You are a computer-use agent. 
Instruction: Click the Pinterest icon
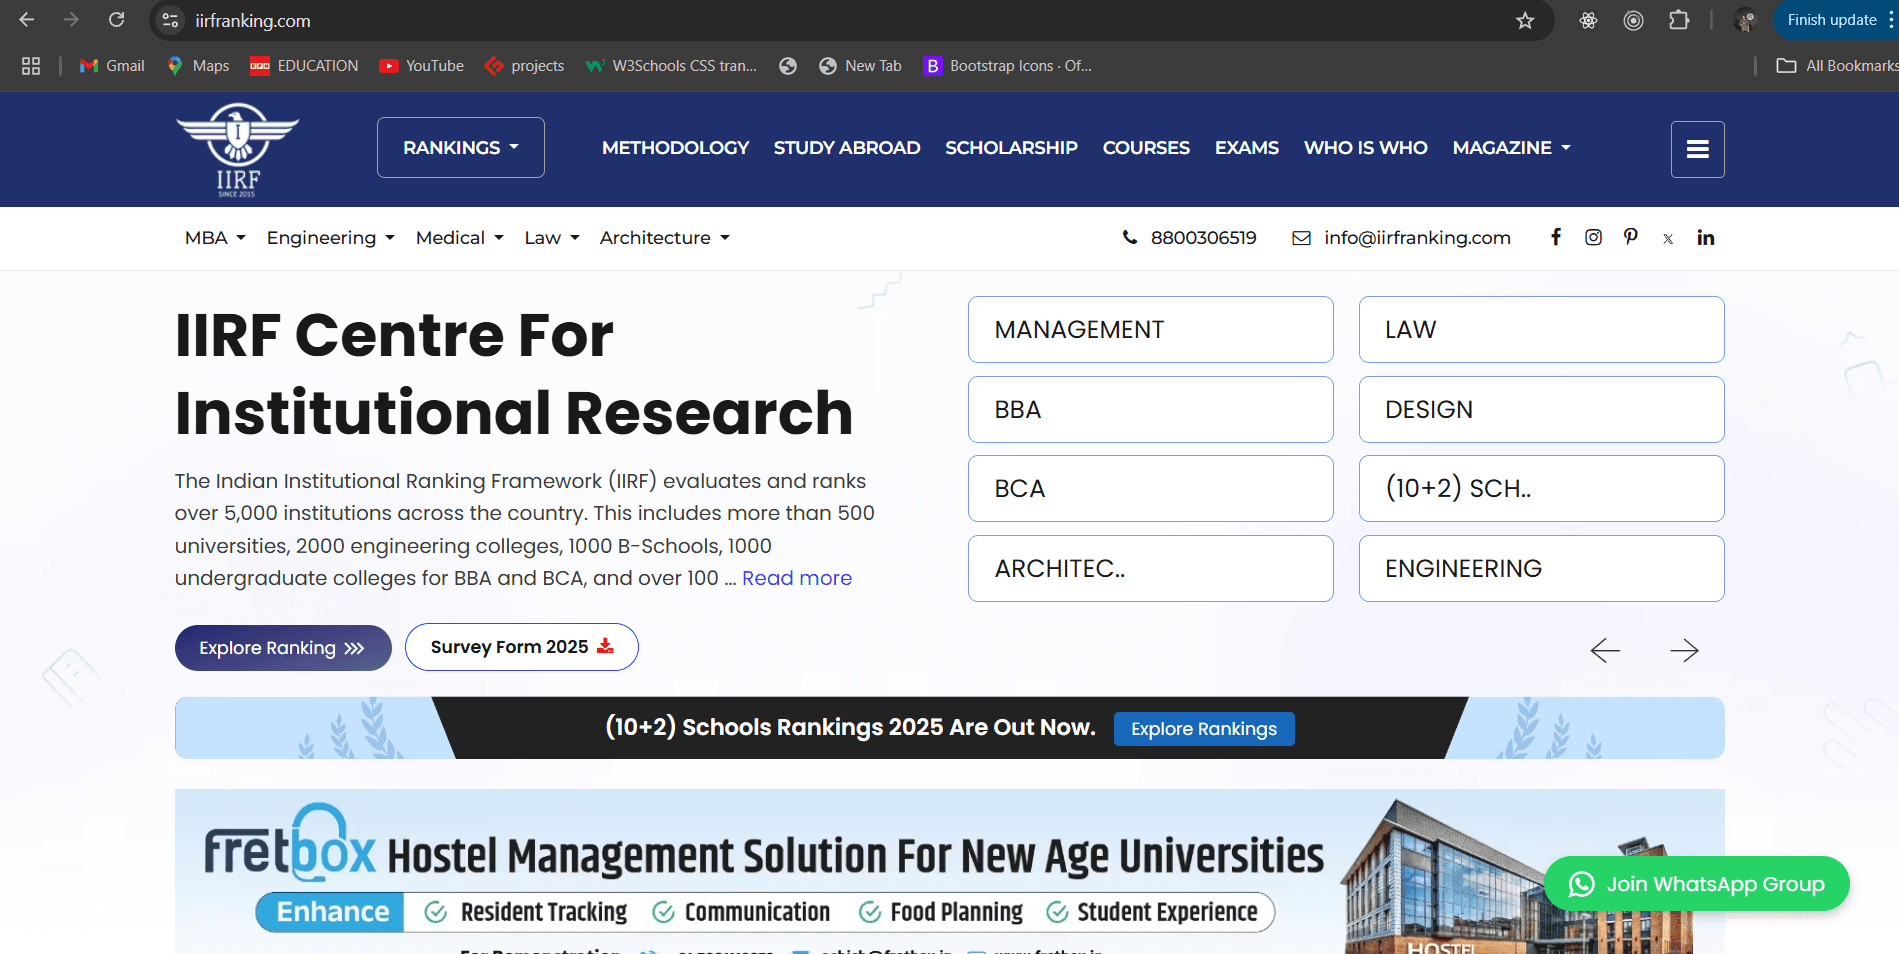1631,237
